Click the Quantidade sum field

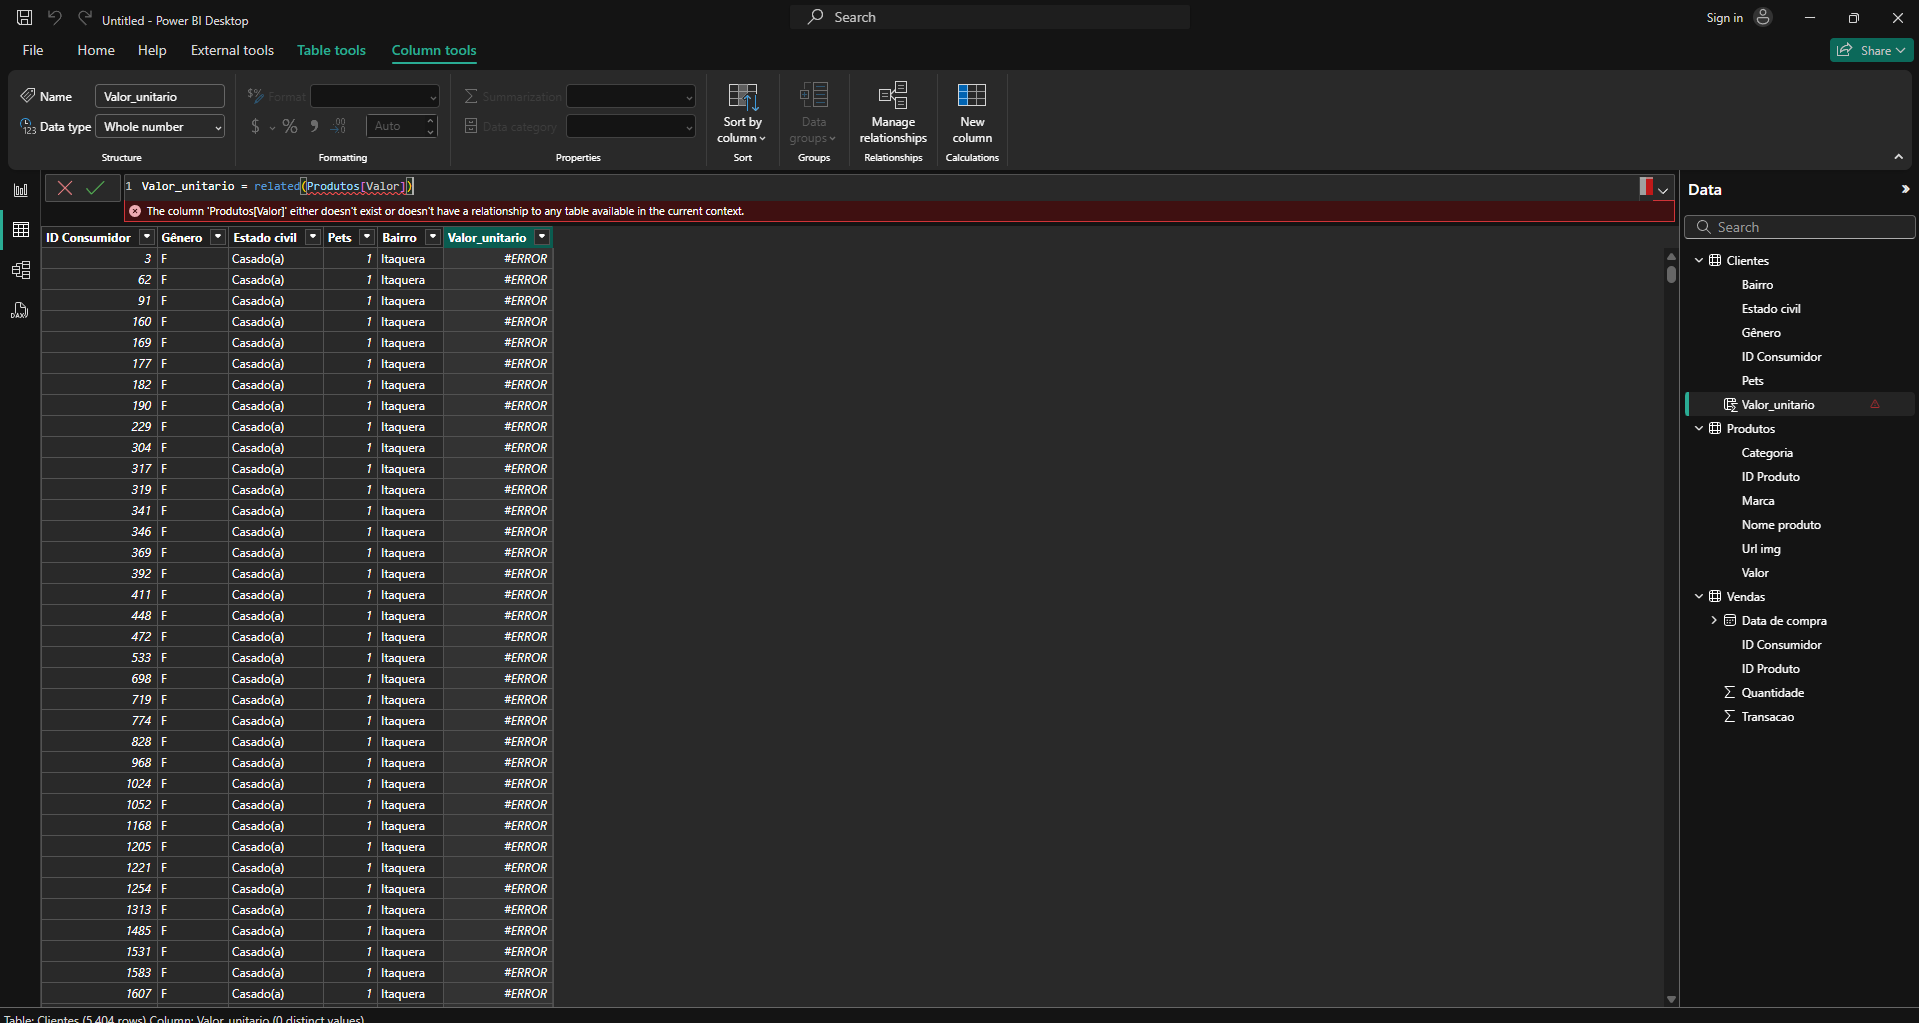coord(1772,692)
